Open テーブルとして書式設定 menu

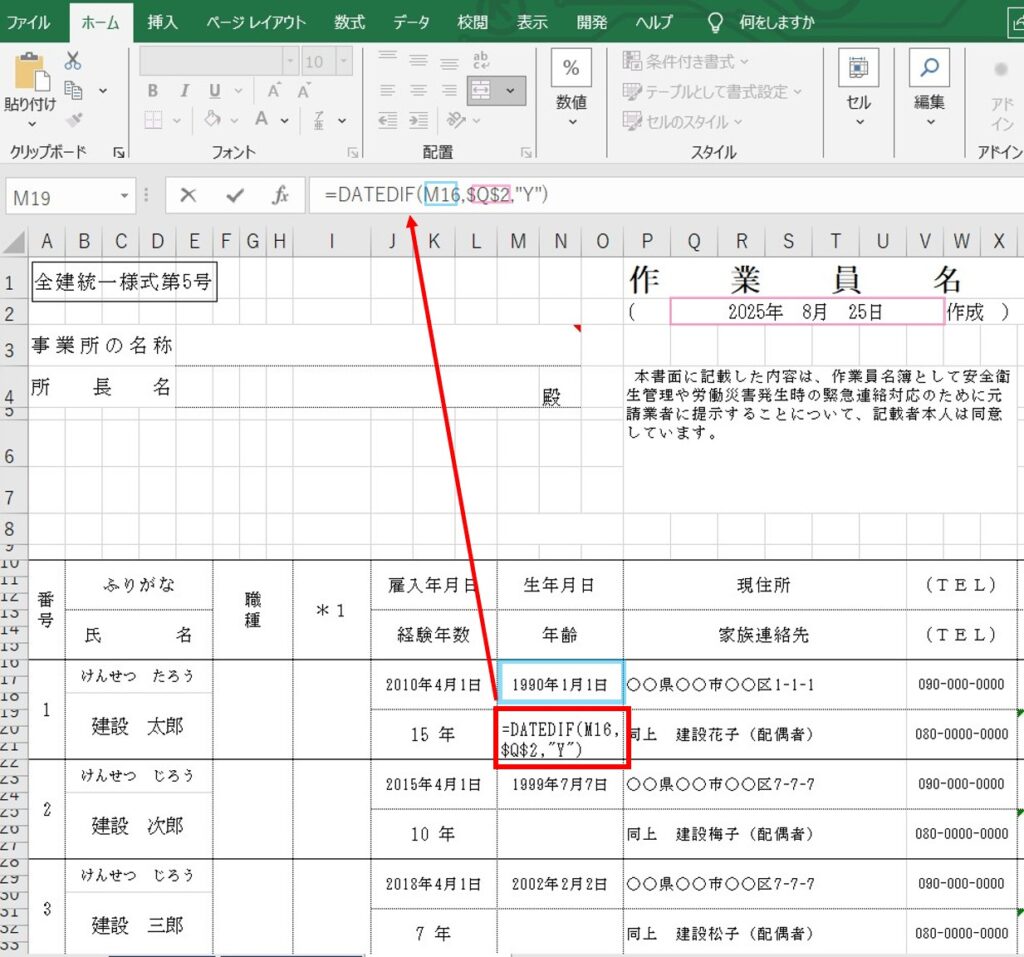coord(712,91)
